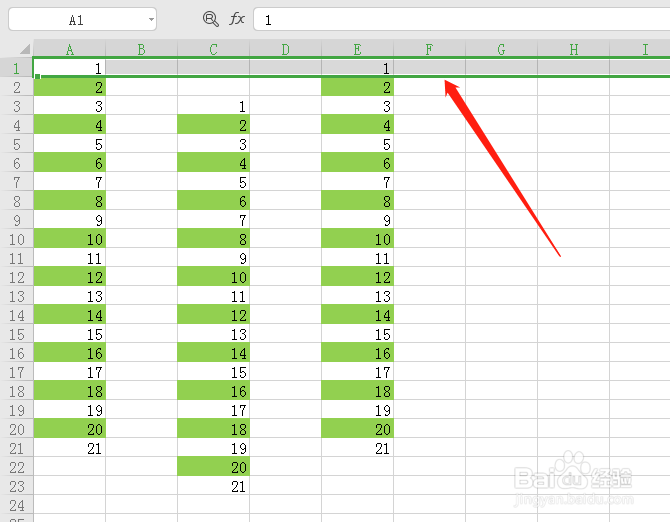Click cell E11 containing 11
The width and height of the screenshot is (670, 522).
click(x=357, y=258)
